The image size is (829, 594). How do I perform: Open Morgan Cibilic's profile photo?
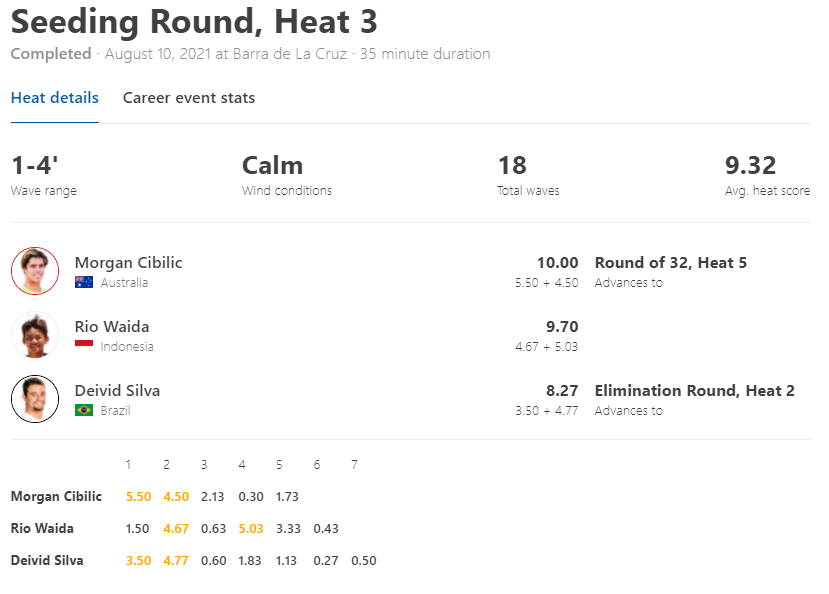tap(35, 271)
